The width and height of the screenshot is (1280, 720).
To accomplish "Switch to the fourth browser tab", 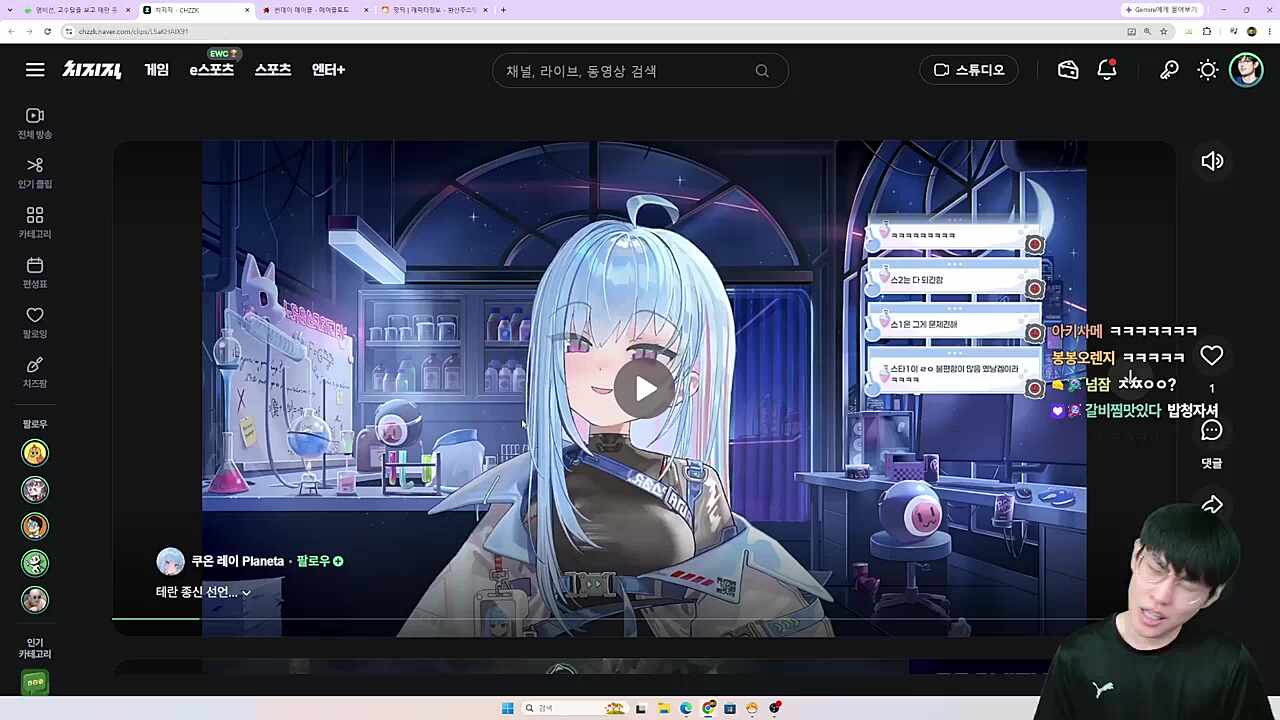I will 434,10.
